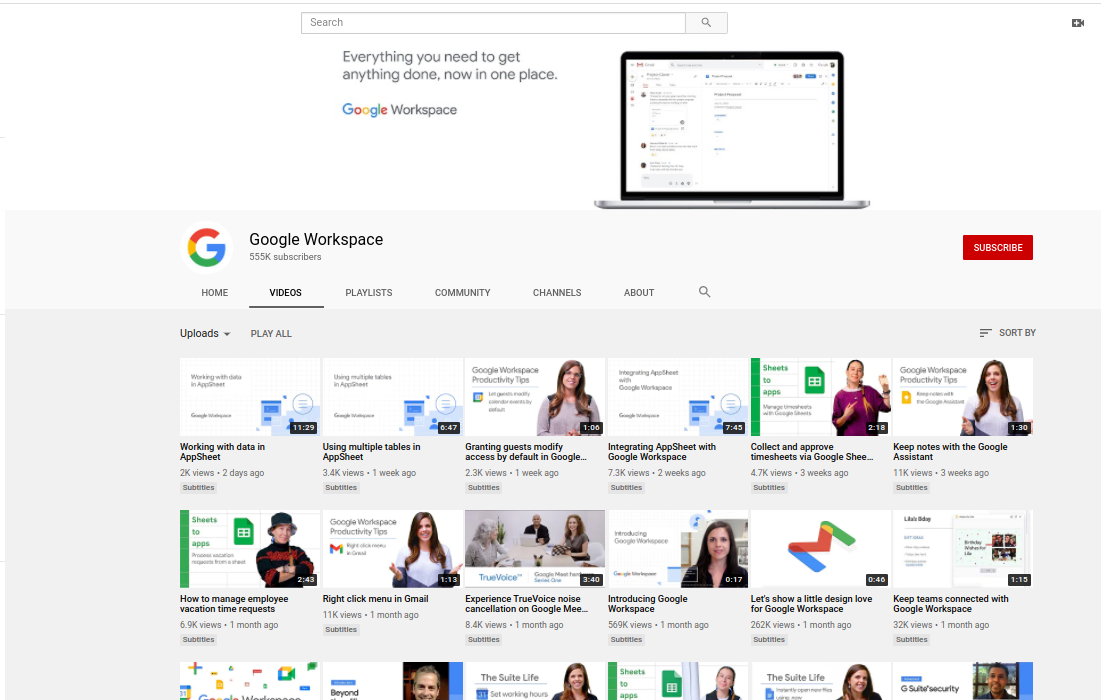
Task: Open the G Suite security video thumbnail
Action: [x=963, y=681]
